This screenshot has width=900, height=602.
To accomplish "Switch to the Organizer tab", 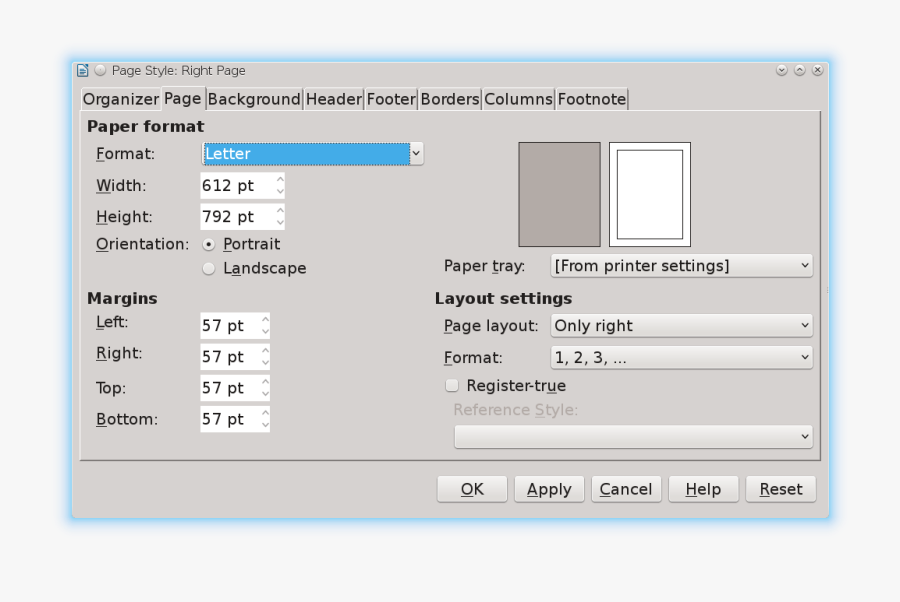I will (120, 99).
